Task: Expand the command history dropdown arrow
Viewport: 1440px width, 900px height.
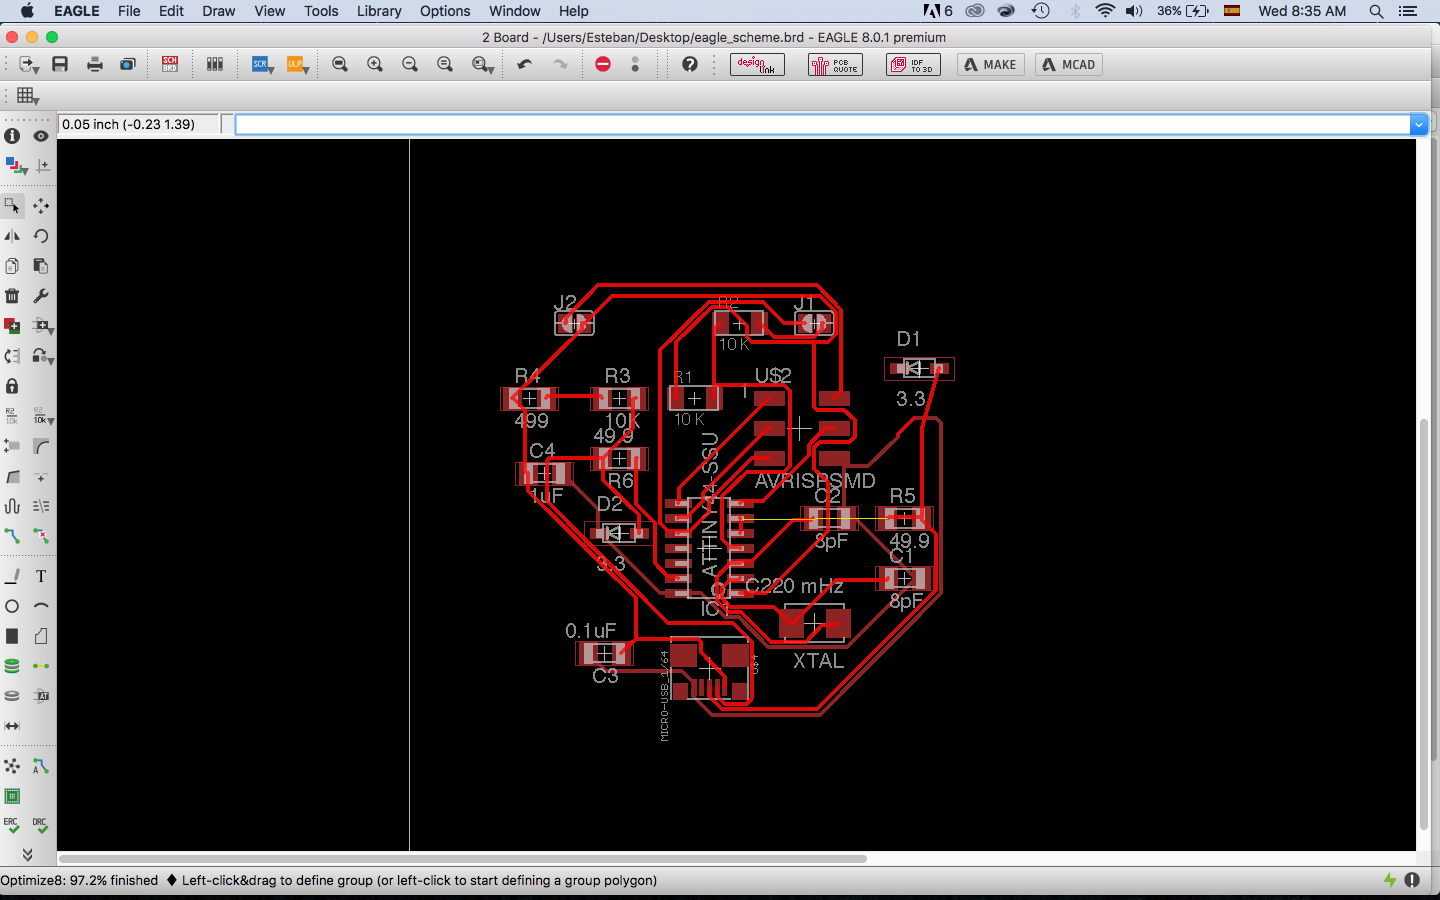Action: [1419, 125]
